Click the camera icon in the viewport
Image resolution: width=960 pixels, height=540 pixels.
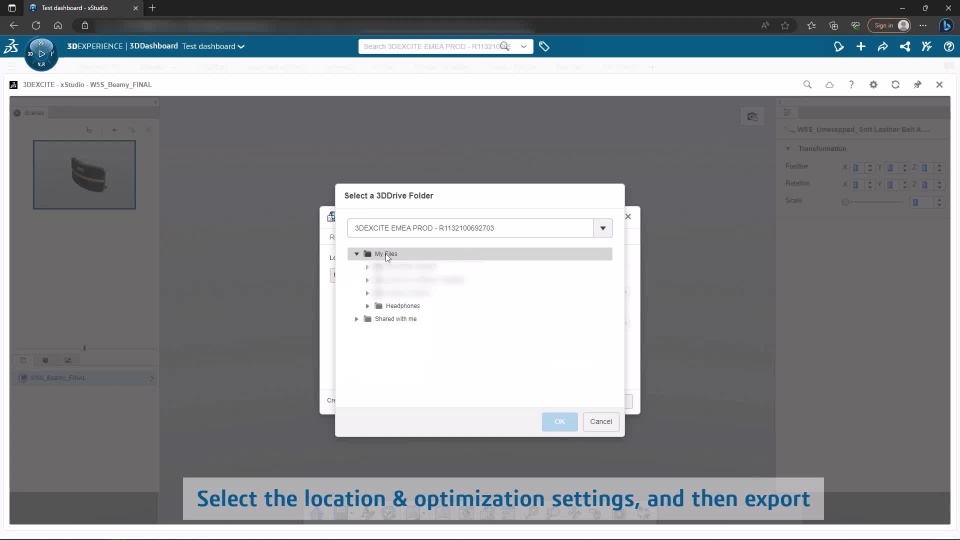752,116
